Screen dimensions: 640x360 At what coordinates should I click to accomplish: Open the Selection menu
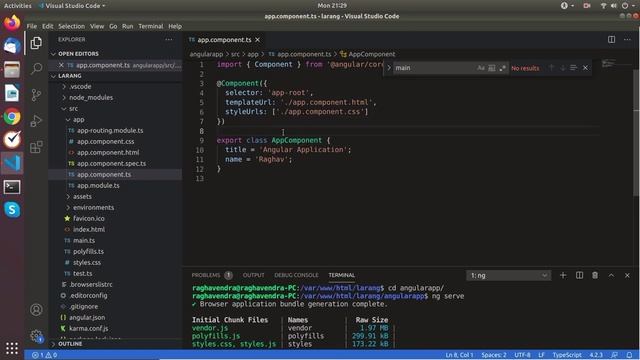coord(71,26)
